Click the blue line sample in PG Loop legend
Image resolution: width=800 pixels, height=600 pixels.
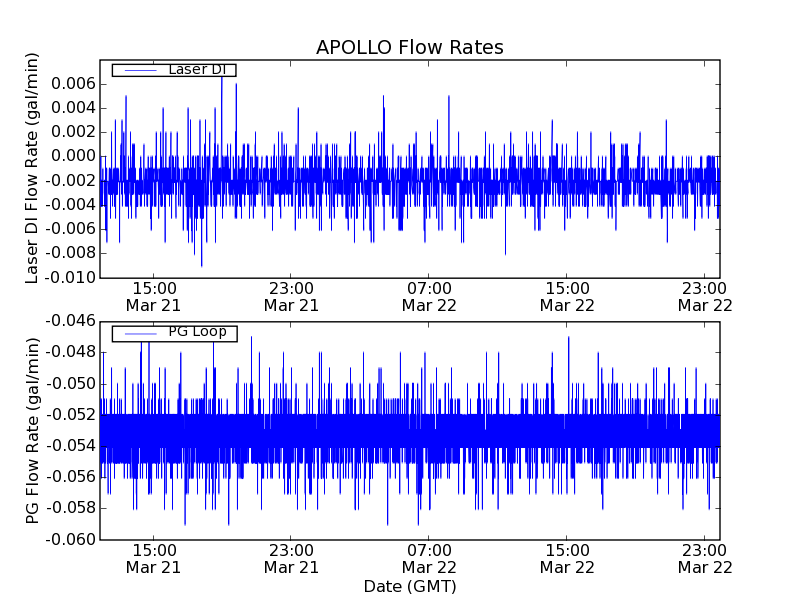click(x=140, y=333)
